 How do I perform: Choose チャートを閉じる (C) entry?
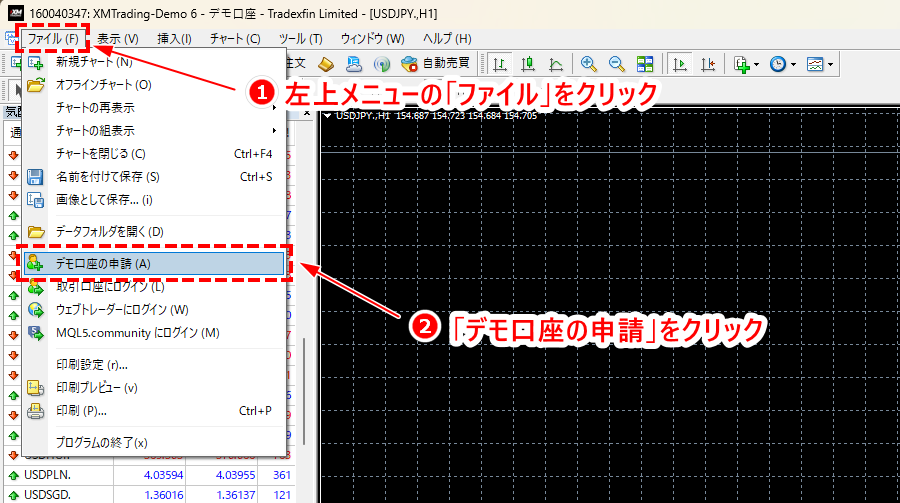(154, 154)
